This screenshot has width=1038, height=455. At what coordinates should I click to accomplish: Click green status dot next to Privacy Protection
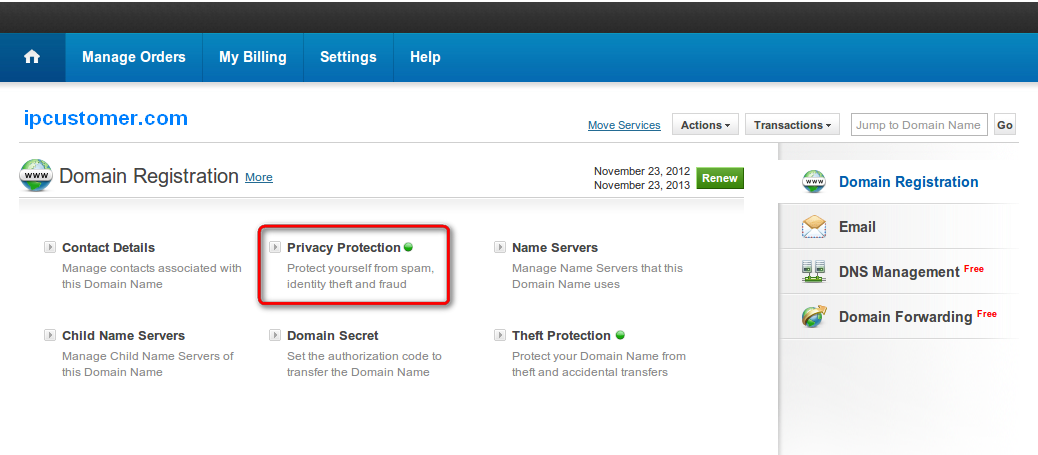click(x=408, y=247)
